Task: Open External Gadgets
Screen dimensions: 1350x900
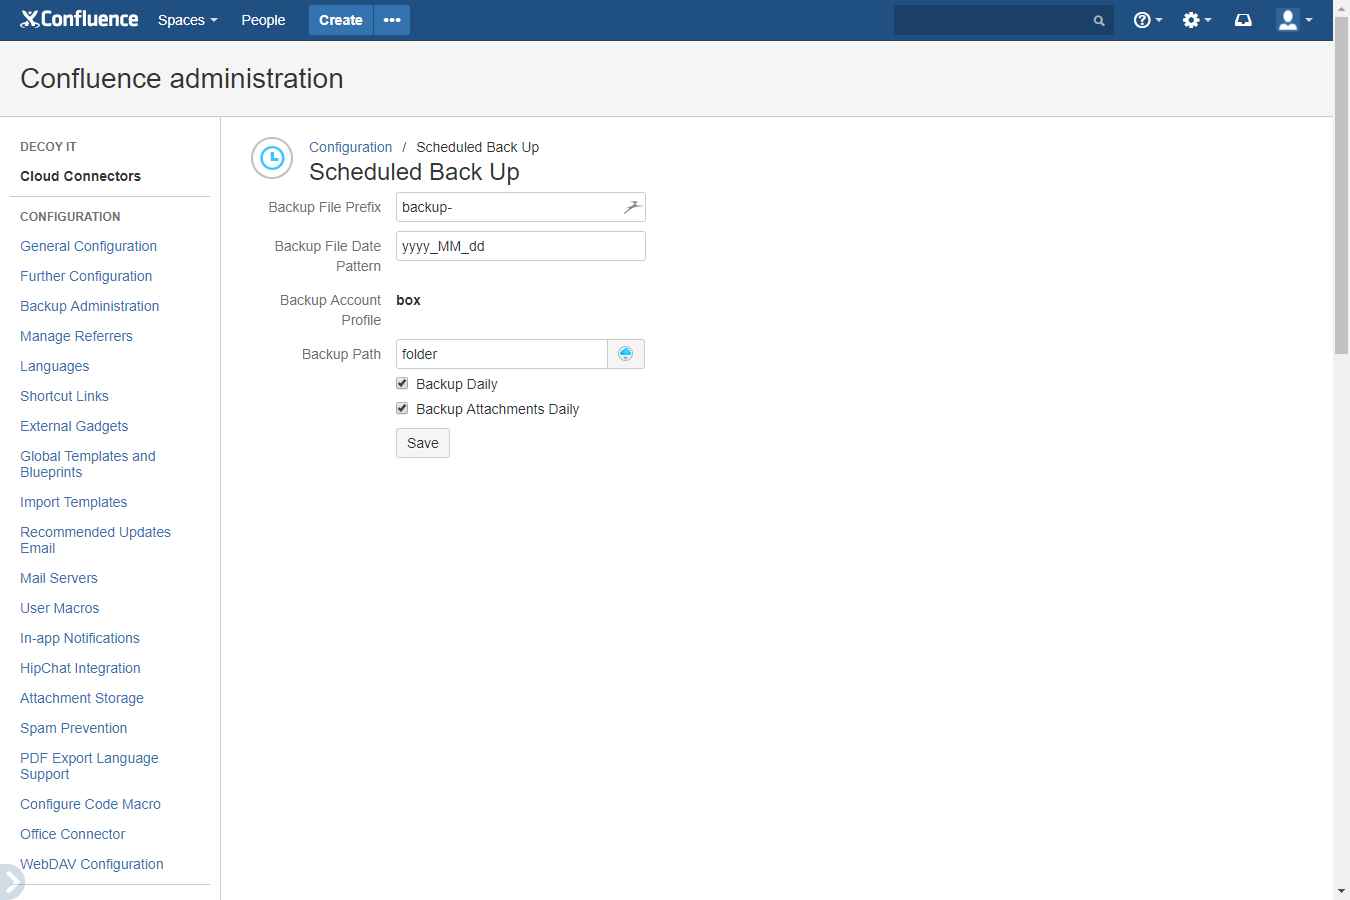Action: pos(74,426)
